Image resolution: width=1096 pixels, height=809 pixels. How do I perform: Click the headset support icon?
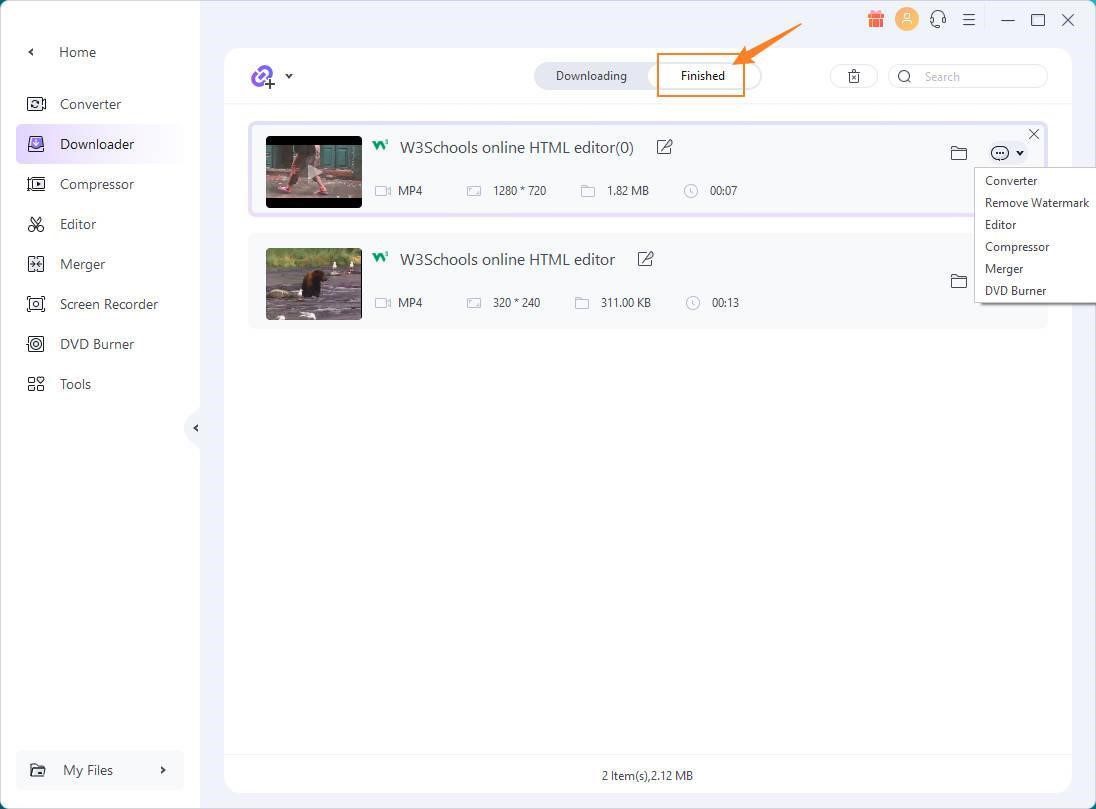tap(938, 19)
